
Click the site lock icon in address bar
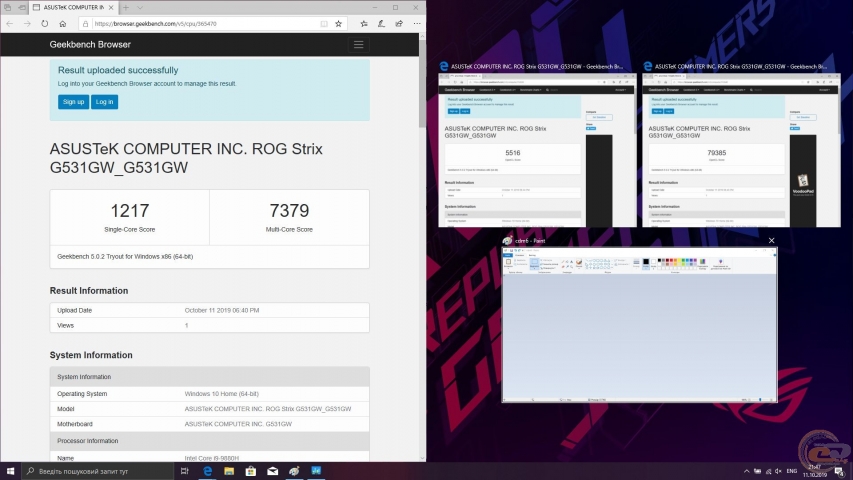[x=85, y=24]
